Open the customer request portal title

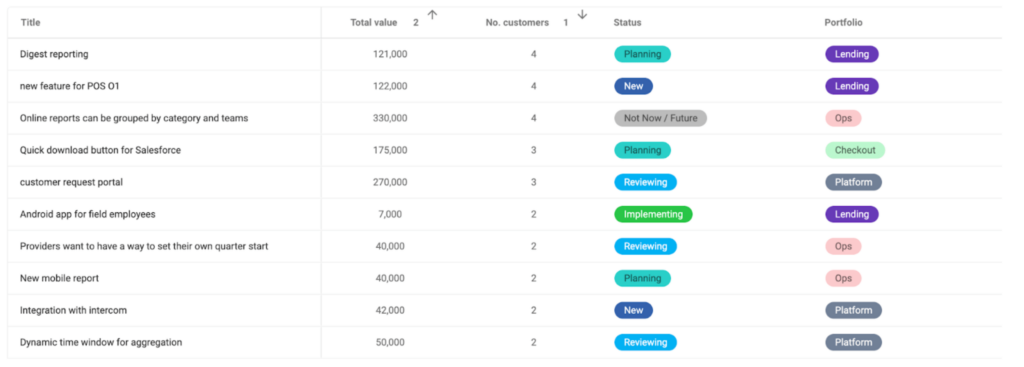[71, 182]
